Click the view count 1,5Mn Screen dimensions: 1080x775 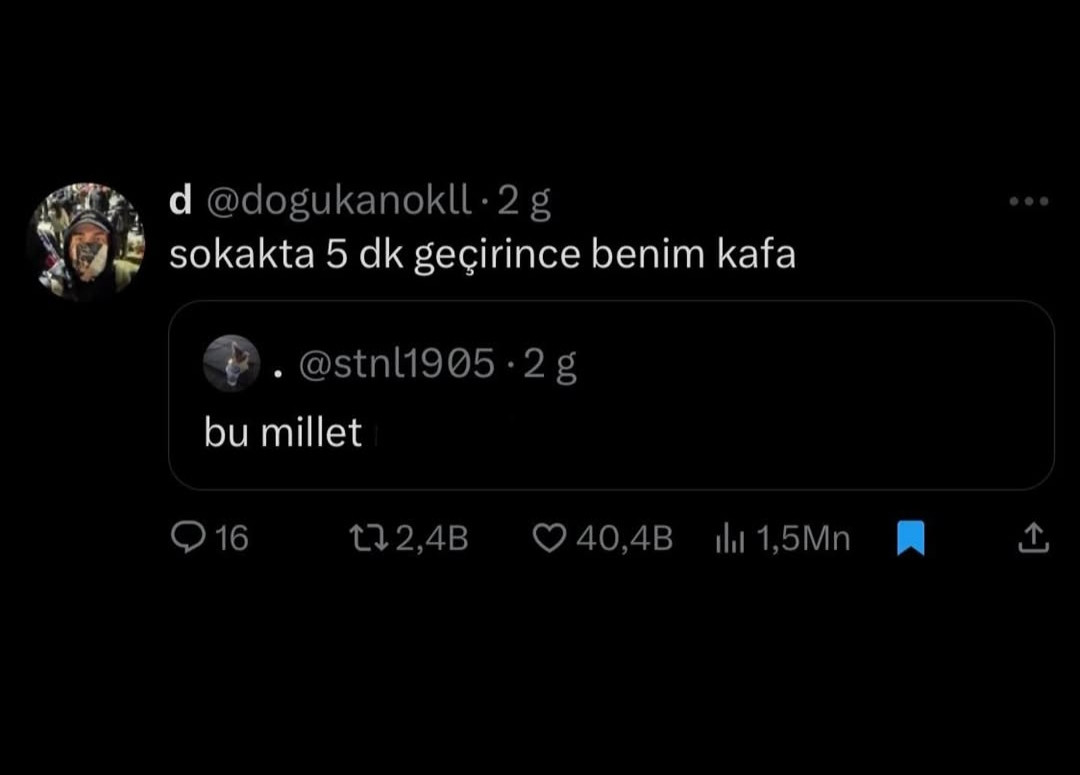(x=803, y=539)
